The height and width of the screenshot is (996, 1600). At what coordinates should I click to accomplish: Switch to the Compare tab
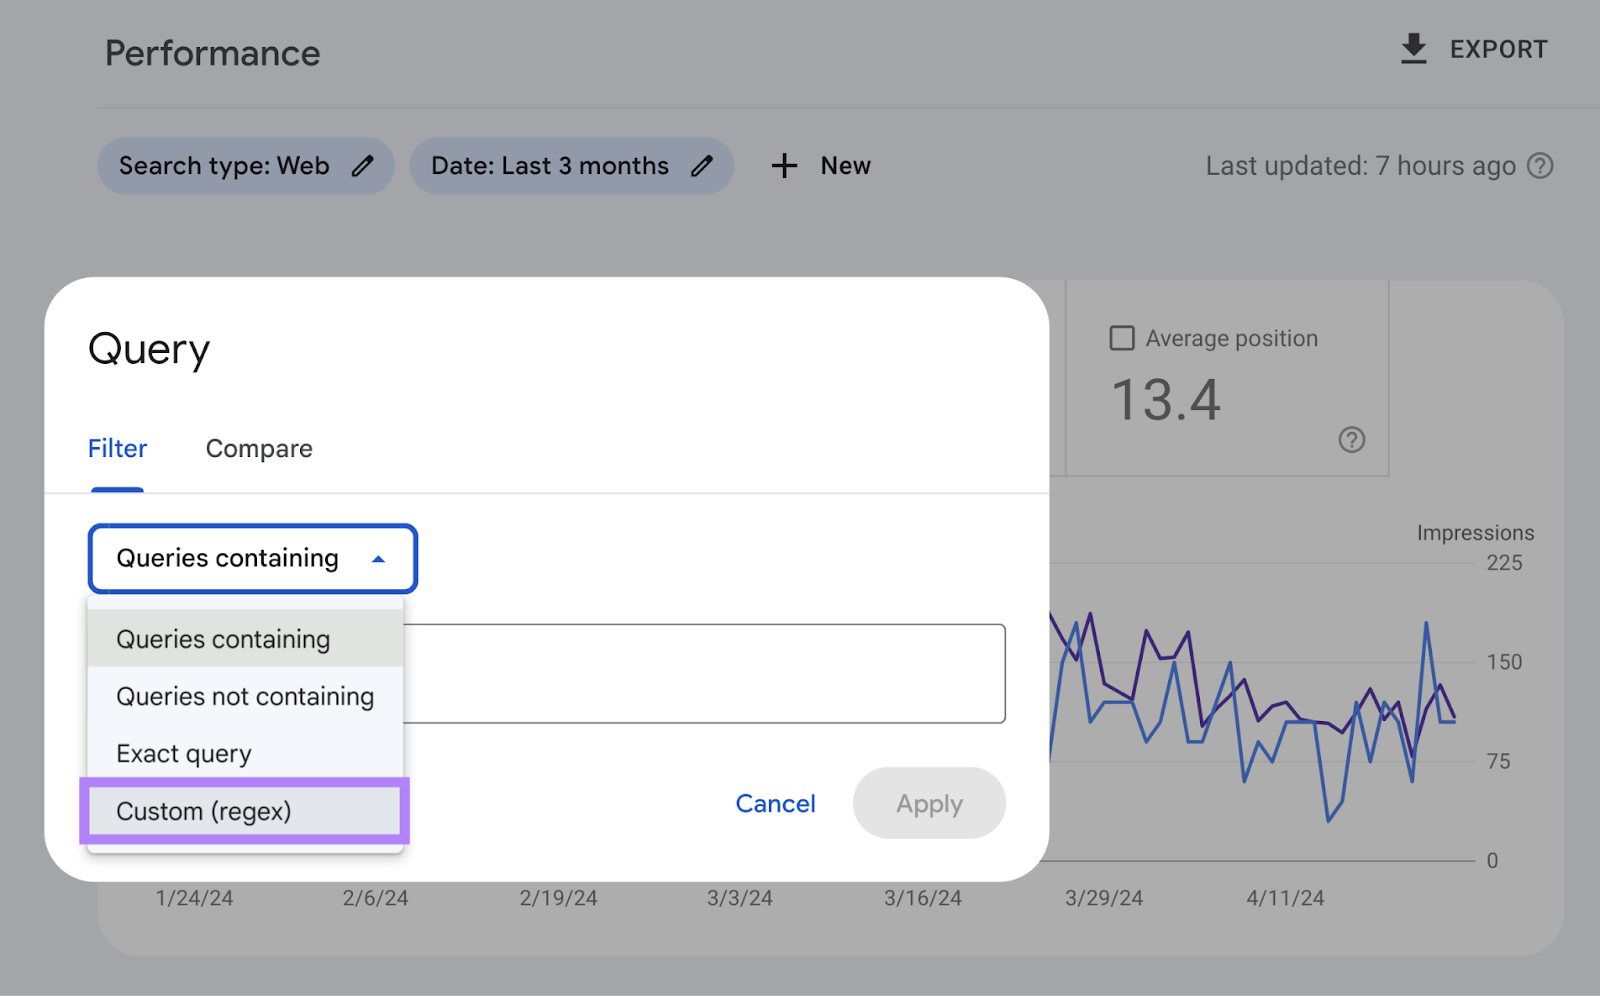(258, 448)
